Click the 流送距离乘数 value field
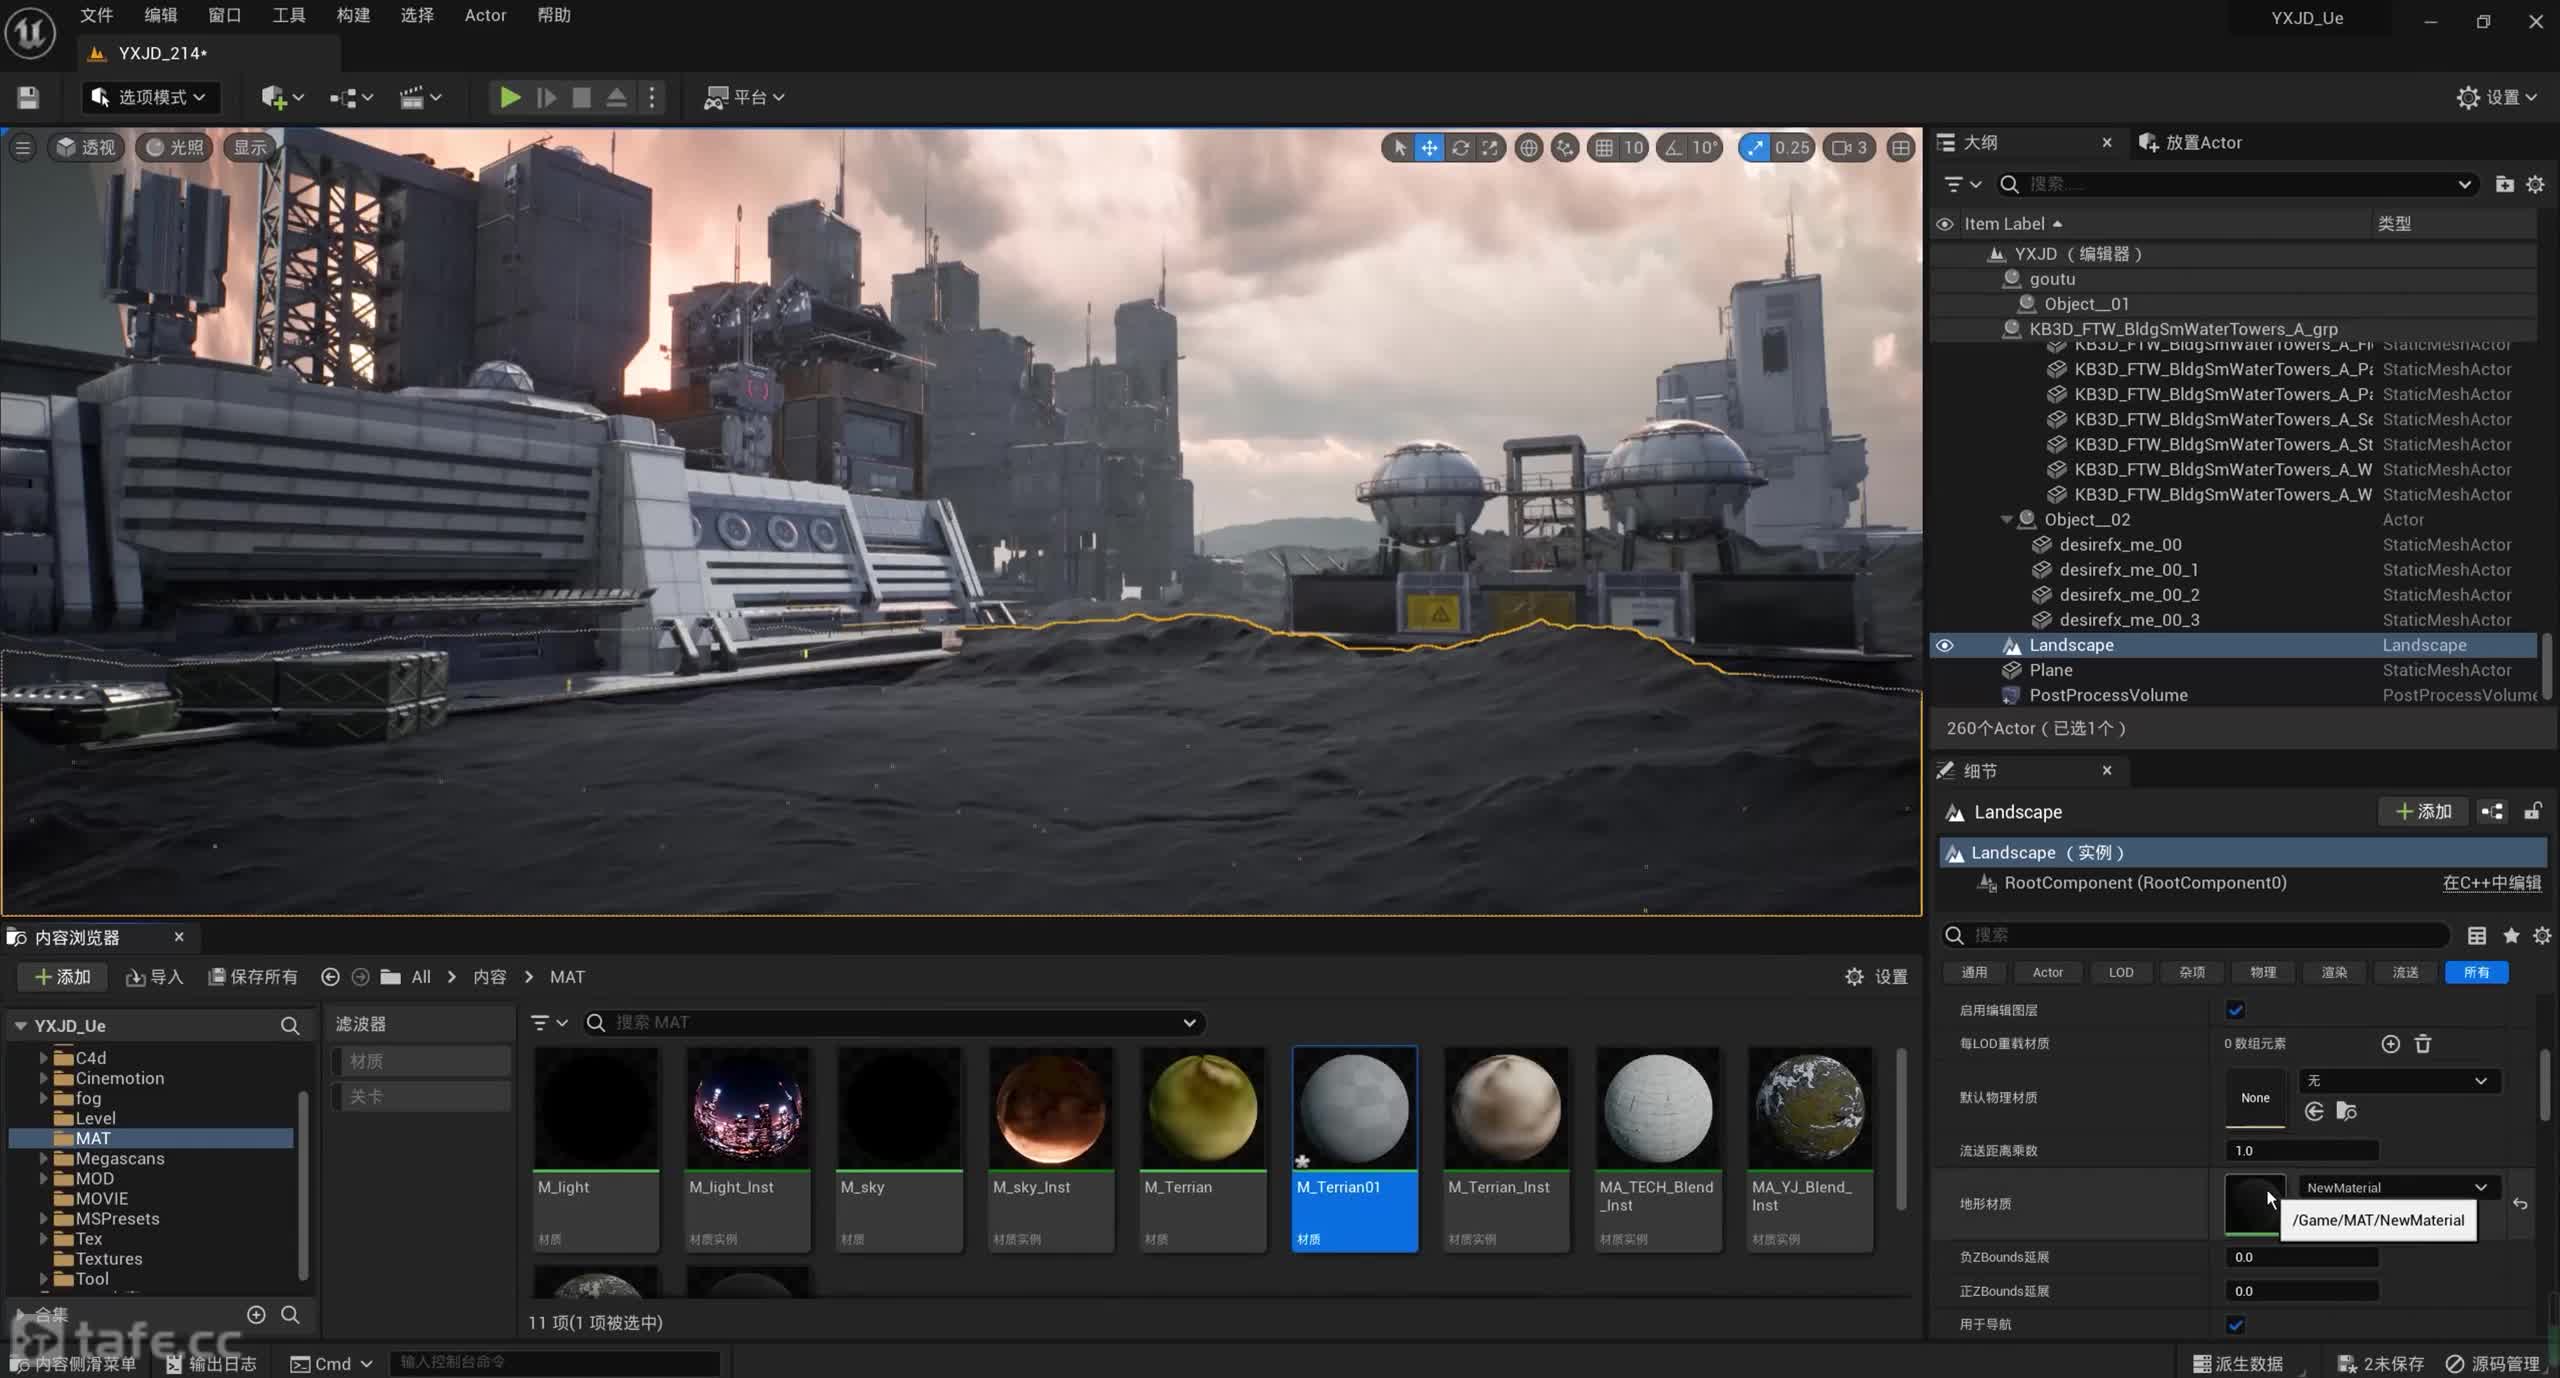 click(2302, 1150)
